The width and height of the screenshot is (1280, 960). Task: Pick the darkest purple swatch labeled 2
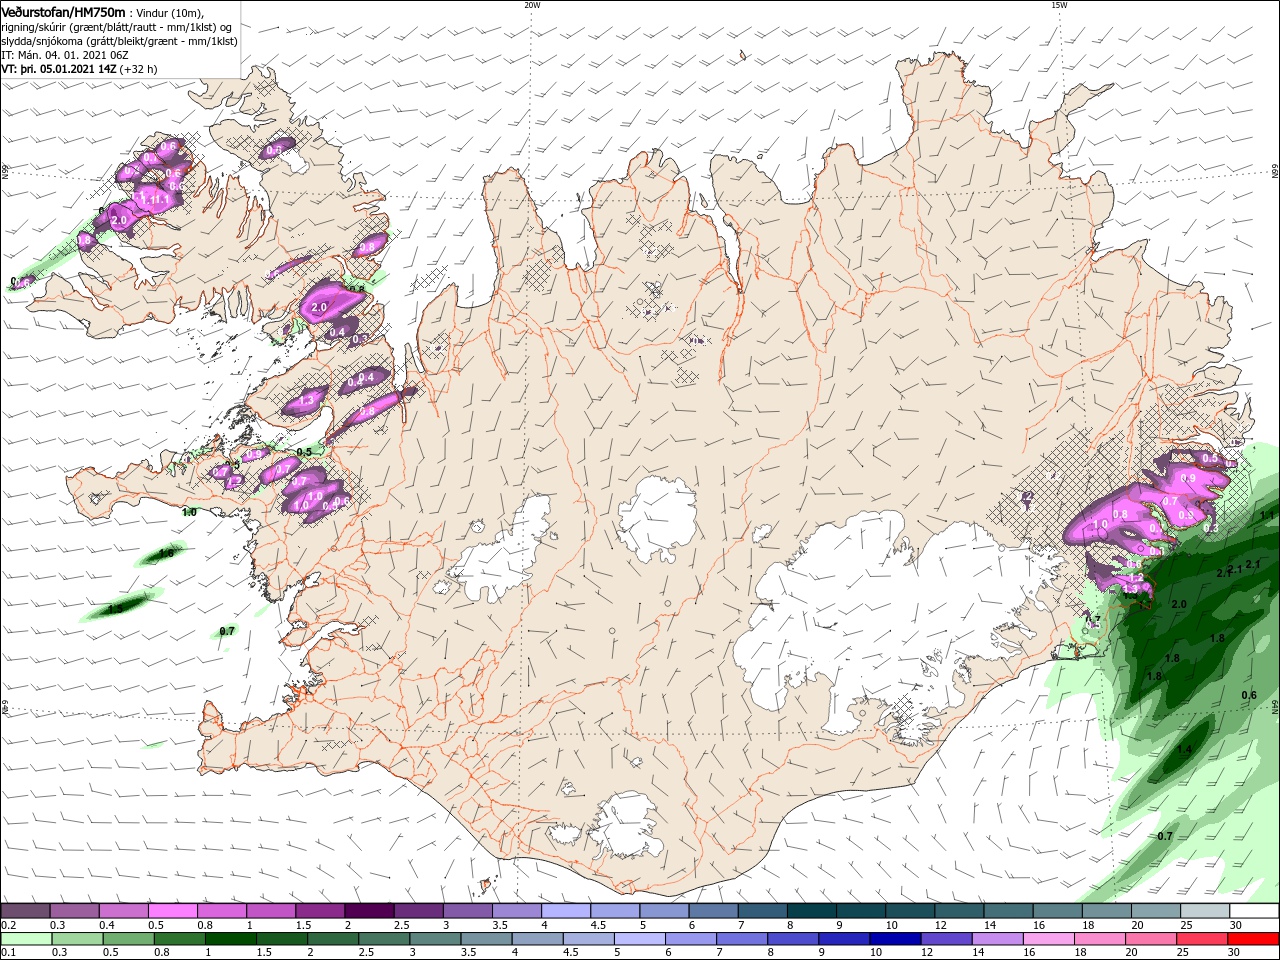369,911
